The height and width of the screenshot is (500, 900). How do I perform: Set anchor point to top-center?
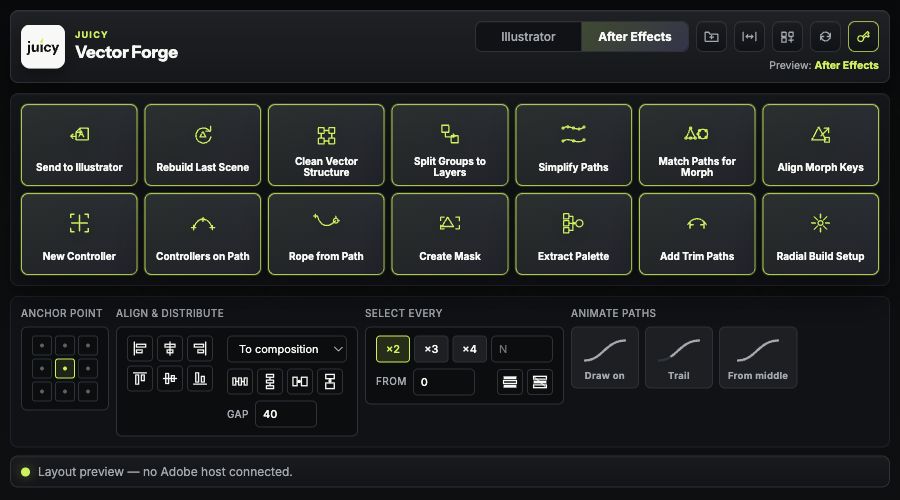[65, 346]
